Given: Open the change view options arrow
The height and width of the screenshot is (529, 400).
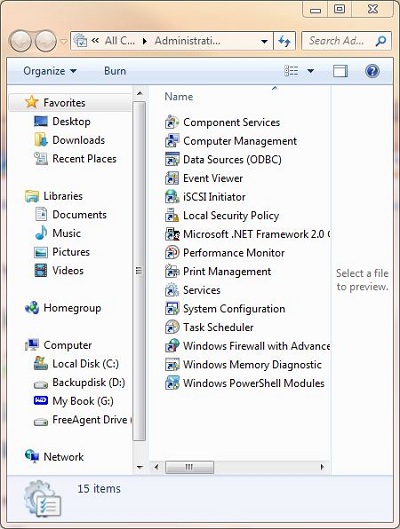Looking at the screenshot, I should pos(311,71).
